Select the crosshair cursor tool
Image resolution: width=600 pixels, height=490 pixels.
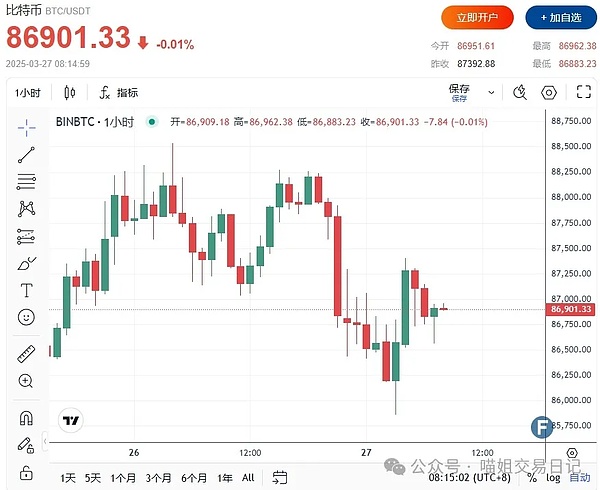pyautogui.click(x=26, y=126)
